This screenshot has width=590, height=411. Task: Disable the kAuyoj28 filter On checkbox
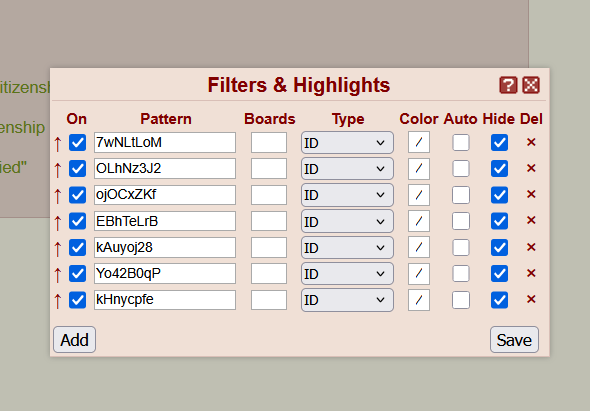[x=78, y=248]
